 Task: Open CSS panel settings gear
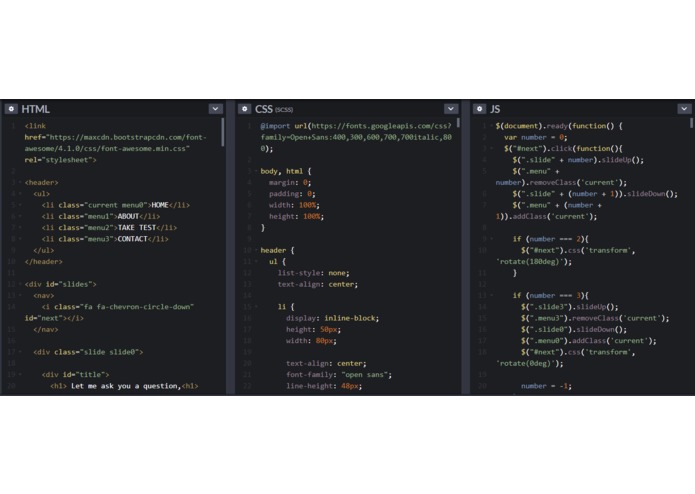click(244, 109)
